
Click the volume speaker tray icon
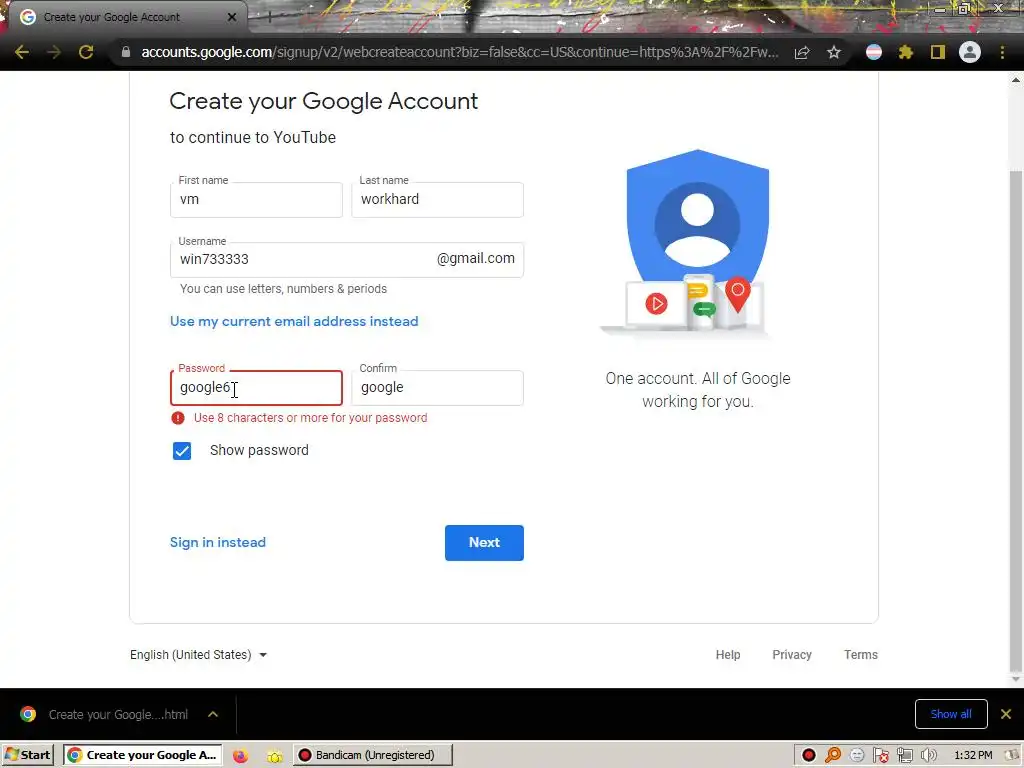point(929,756)
